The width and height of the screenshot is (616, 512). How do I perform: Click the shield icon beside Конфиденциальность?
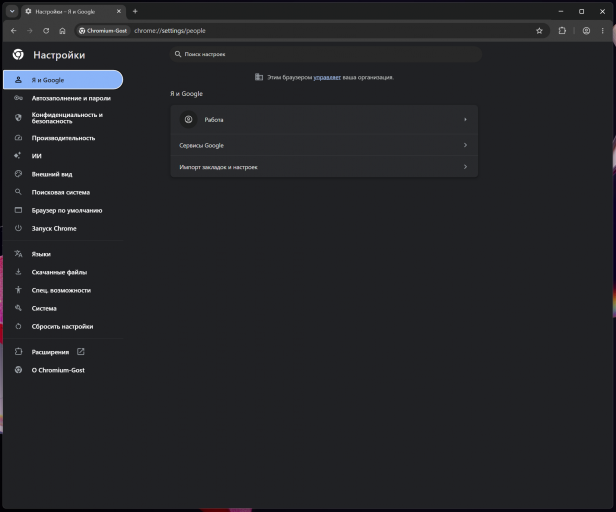[x=18, y=117]
